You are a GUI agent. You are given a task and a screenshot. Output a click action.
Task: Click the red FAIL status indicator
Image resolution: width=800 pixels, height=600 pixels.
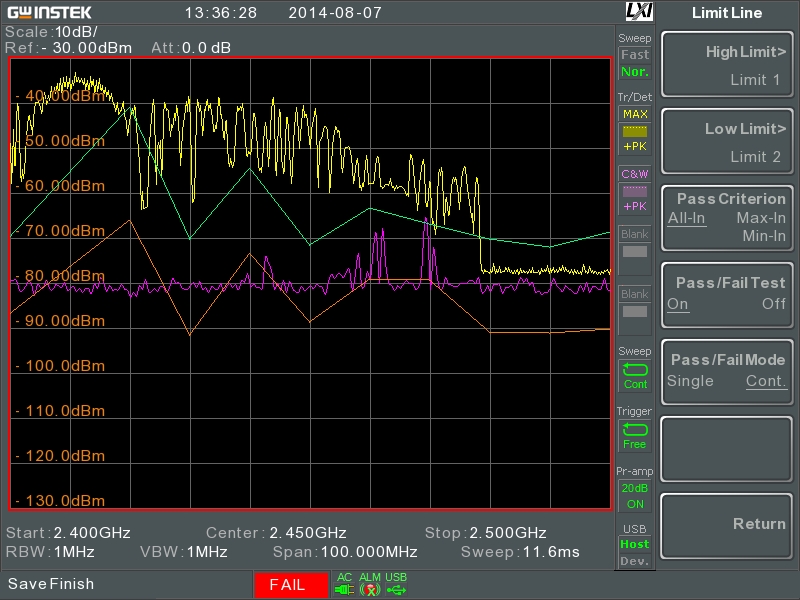291,585
